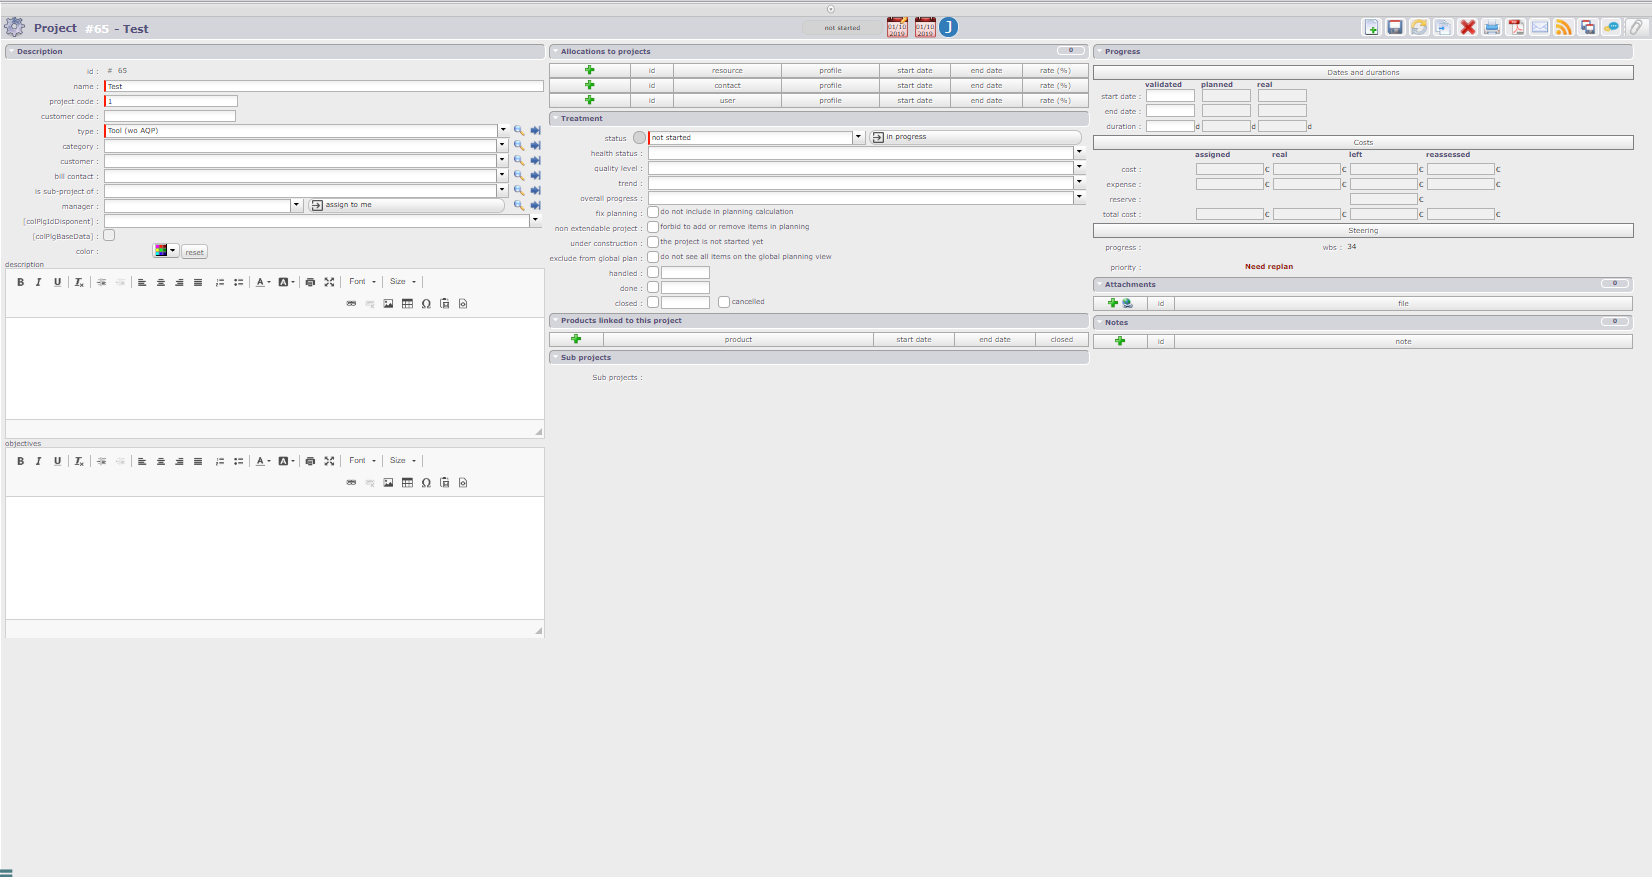Collapse the Treatment section header

[x=582, y=119]
